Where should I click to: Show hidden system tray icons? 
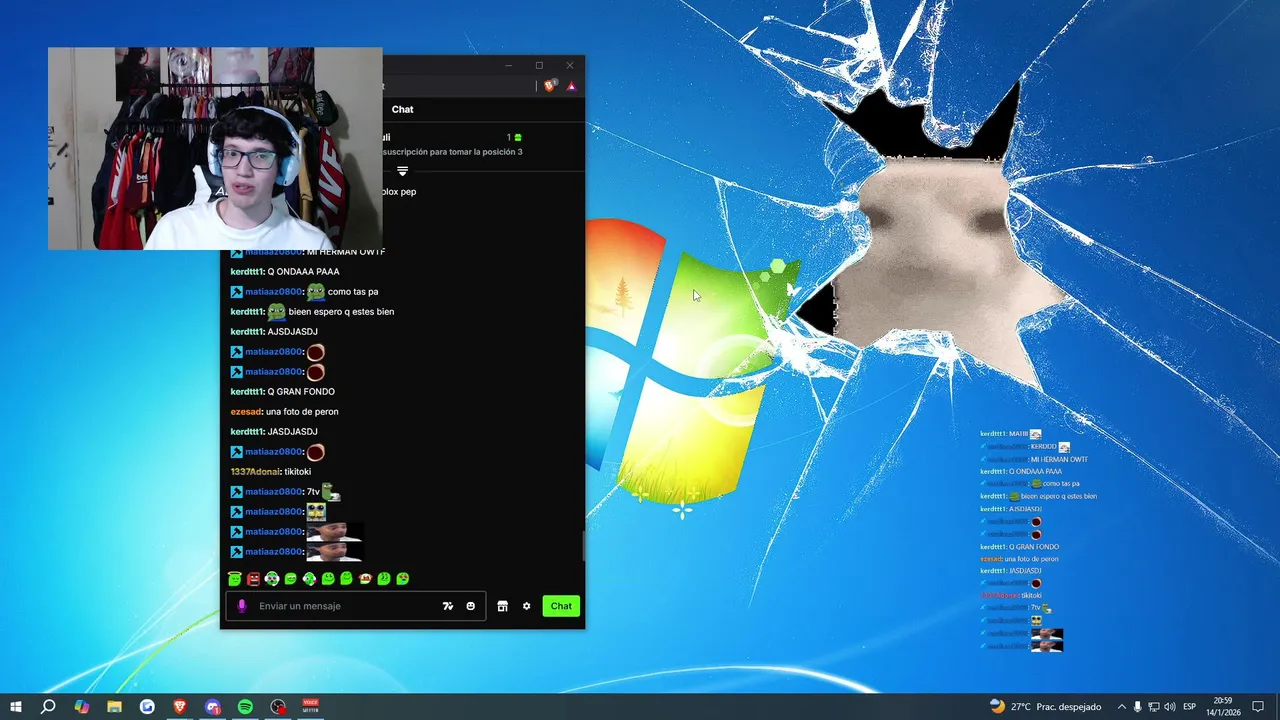pos(1121,706)
